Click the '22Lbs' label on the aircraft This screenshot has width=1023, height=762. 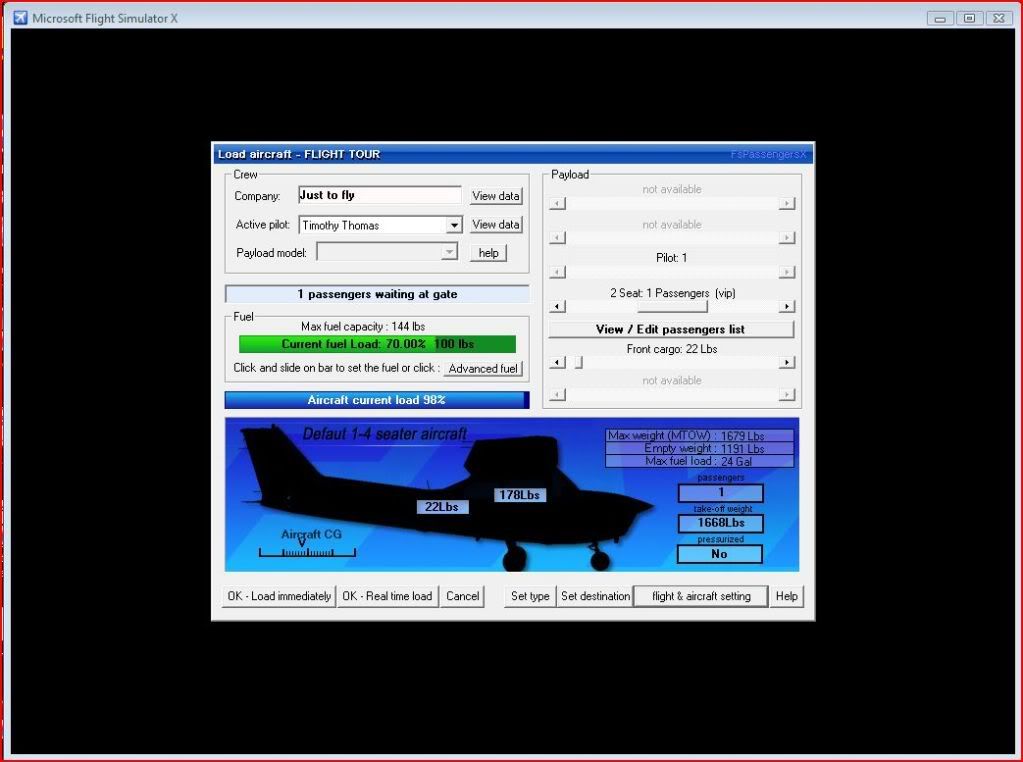click(442, 507)
